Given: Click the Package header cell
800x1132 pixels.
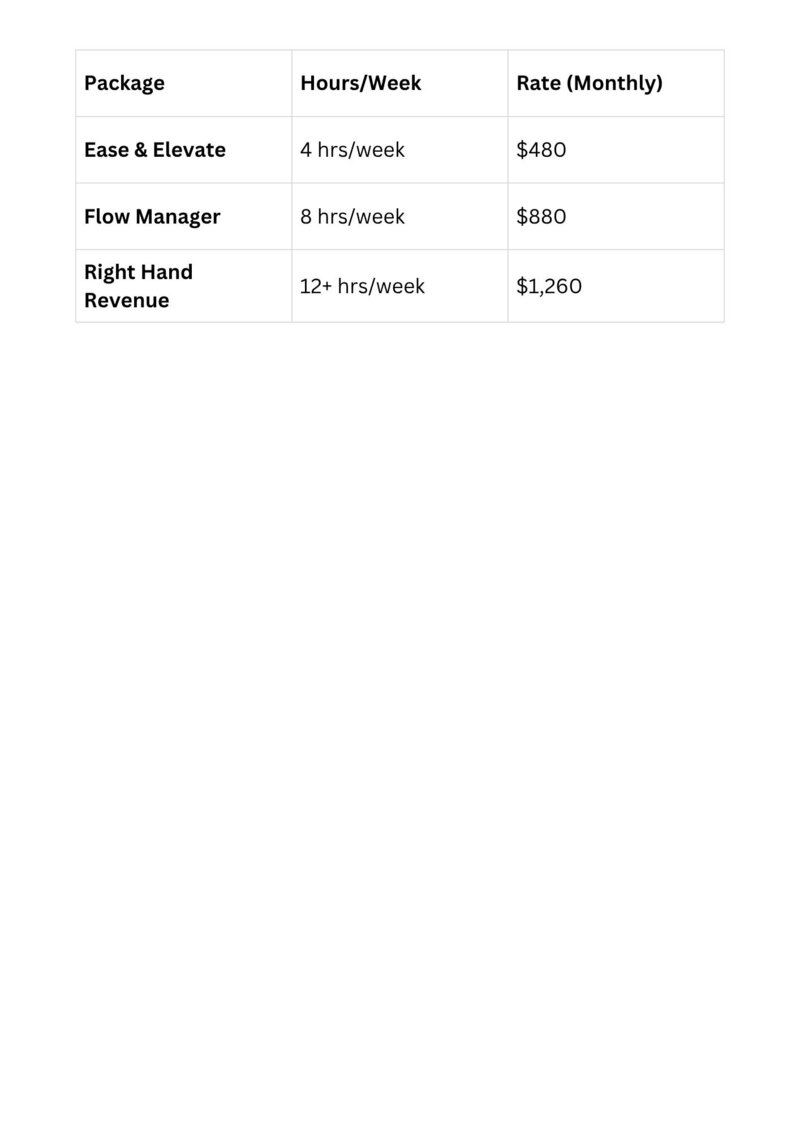Looking at the screenshot, I should coord(124,83).
